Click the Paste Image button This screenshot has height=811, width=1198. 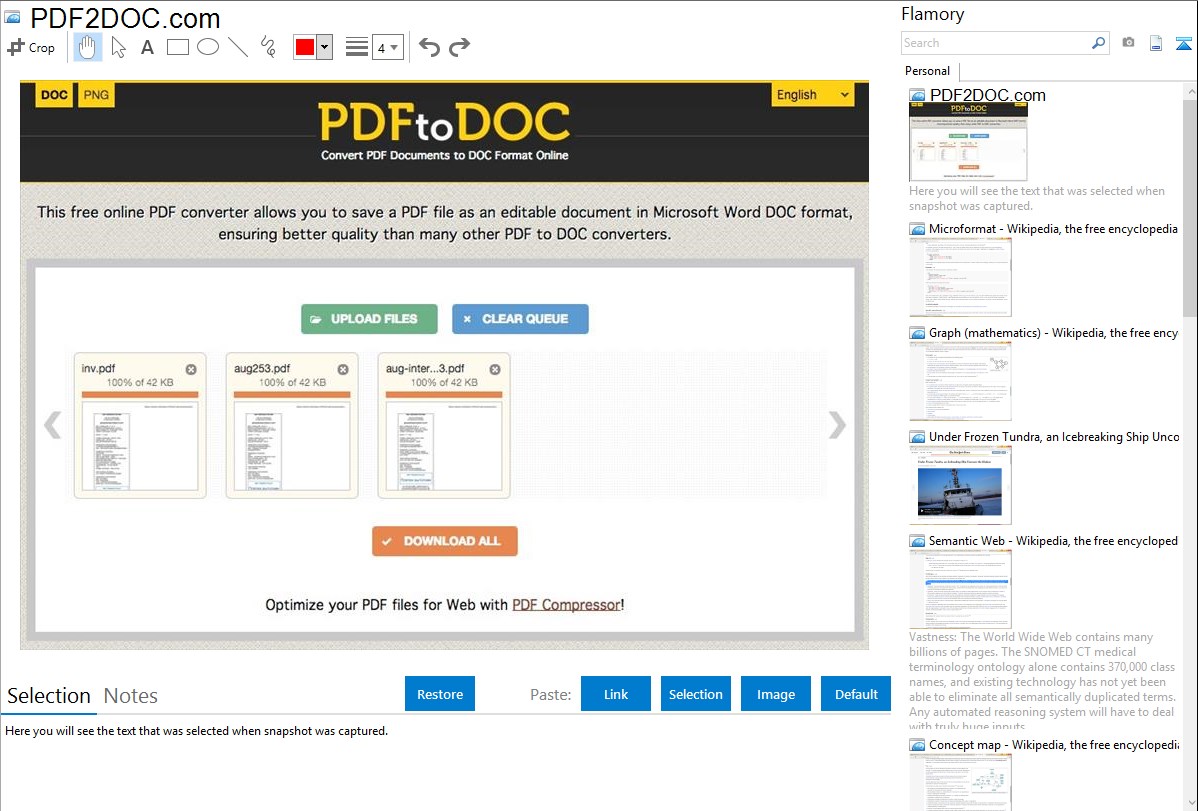point(776,694)
